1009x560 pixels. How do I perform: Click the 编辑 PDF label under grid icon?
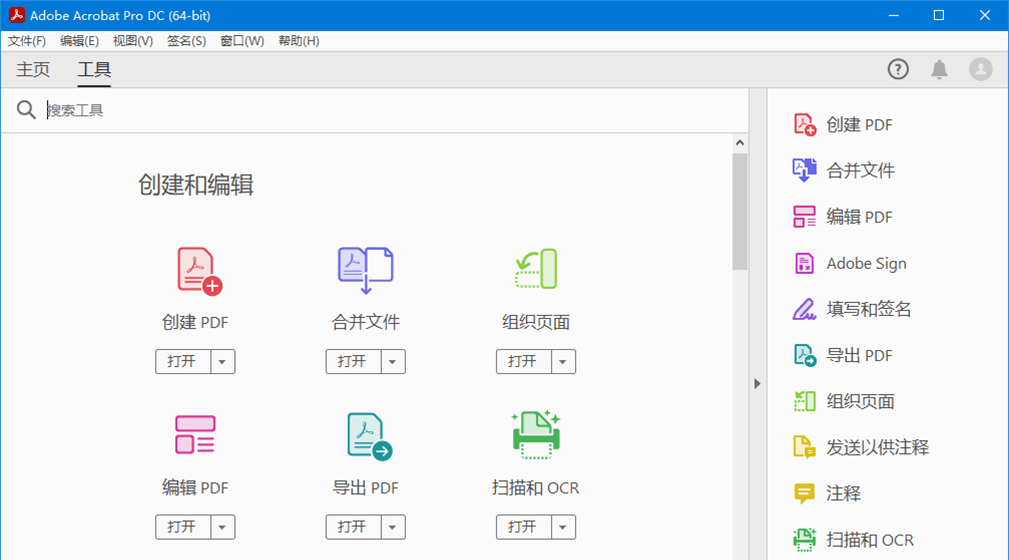[x=195, y=488]
